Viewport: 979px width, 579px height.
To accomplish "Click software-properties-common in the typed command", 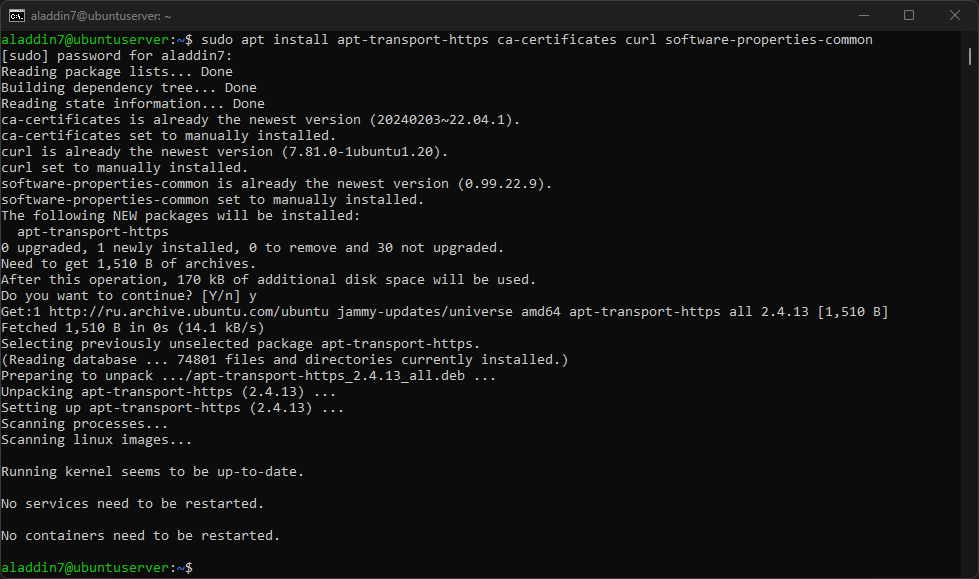I will pyautogui.click(x=769, y=40).
